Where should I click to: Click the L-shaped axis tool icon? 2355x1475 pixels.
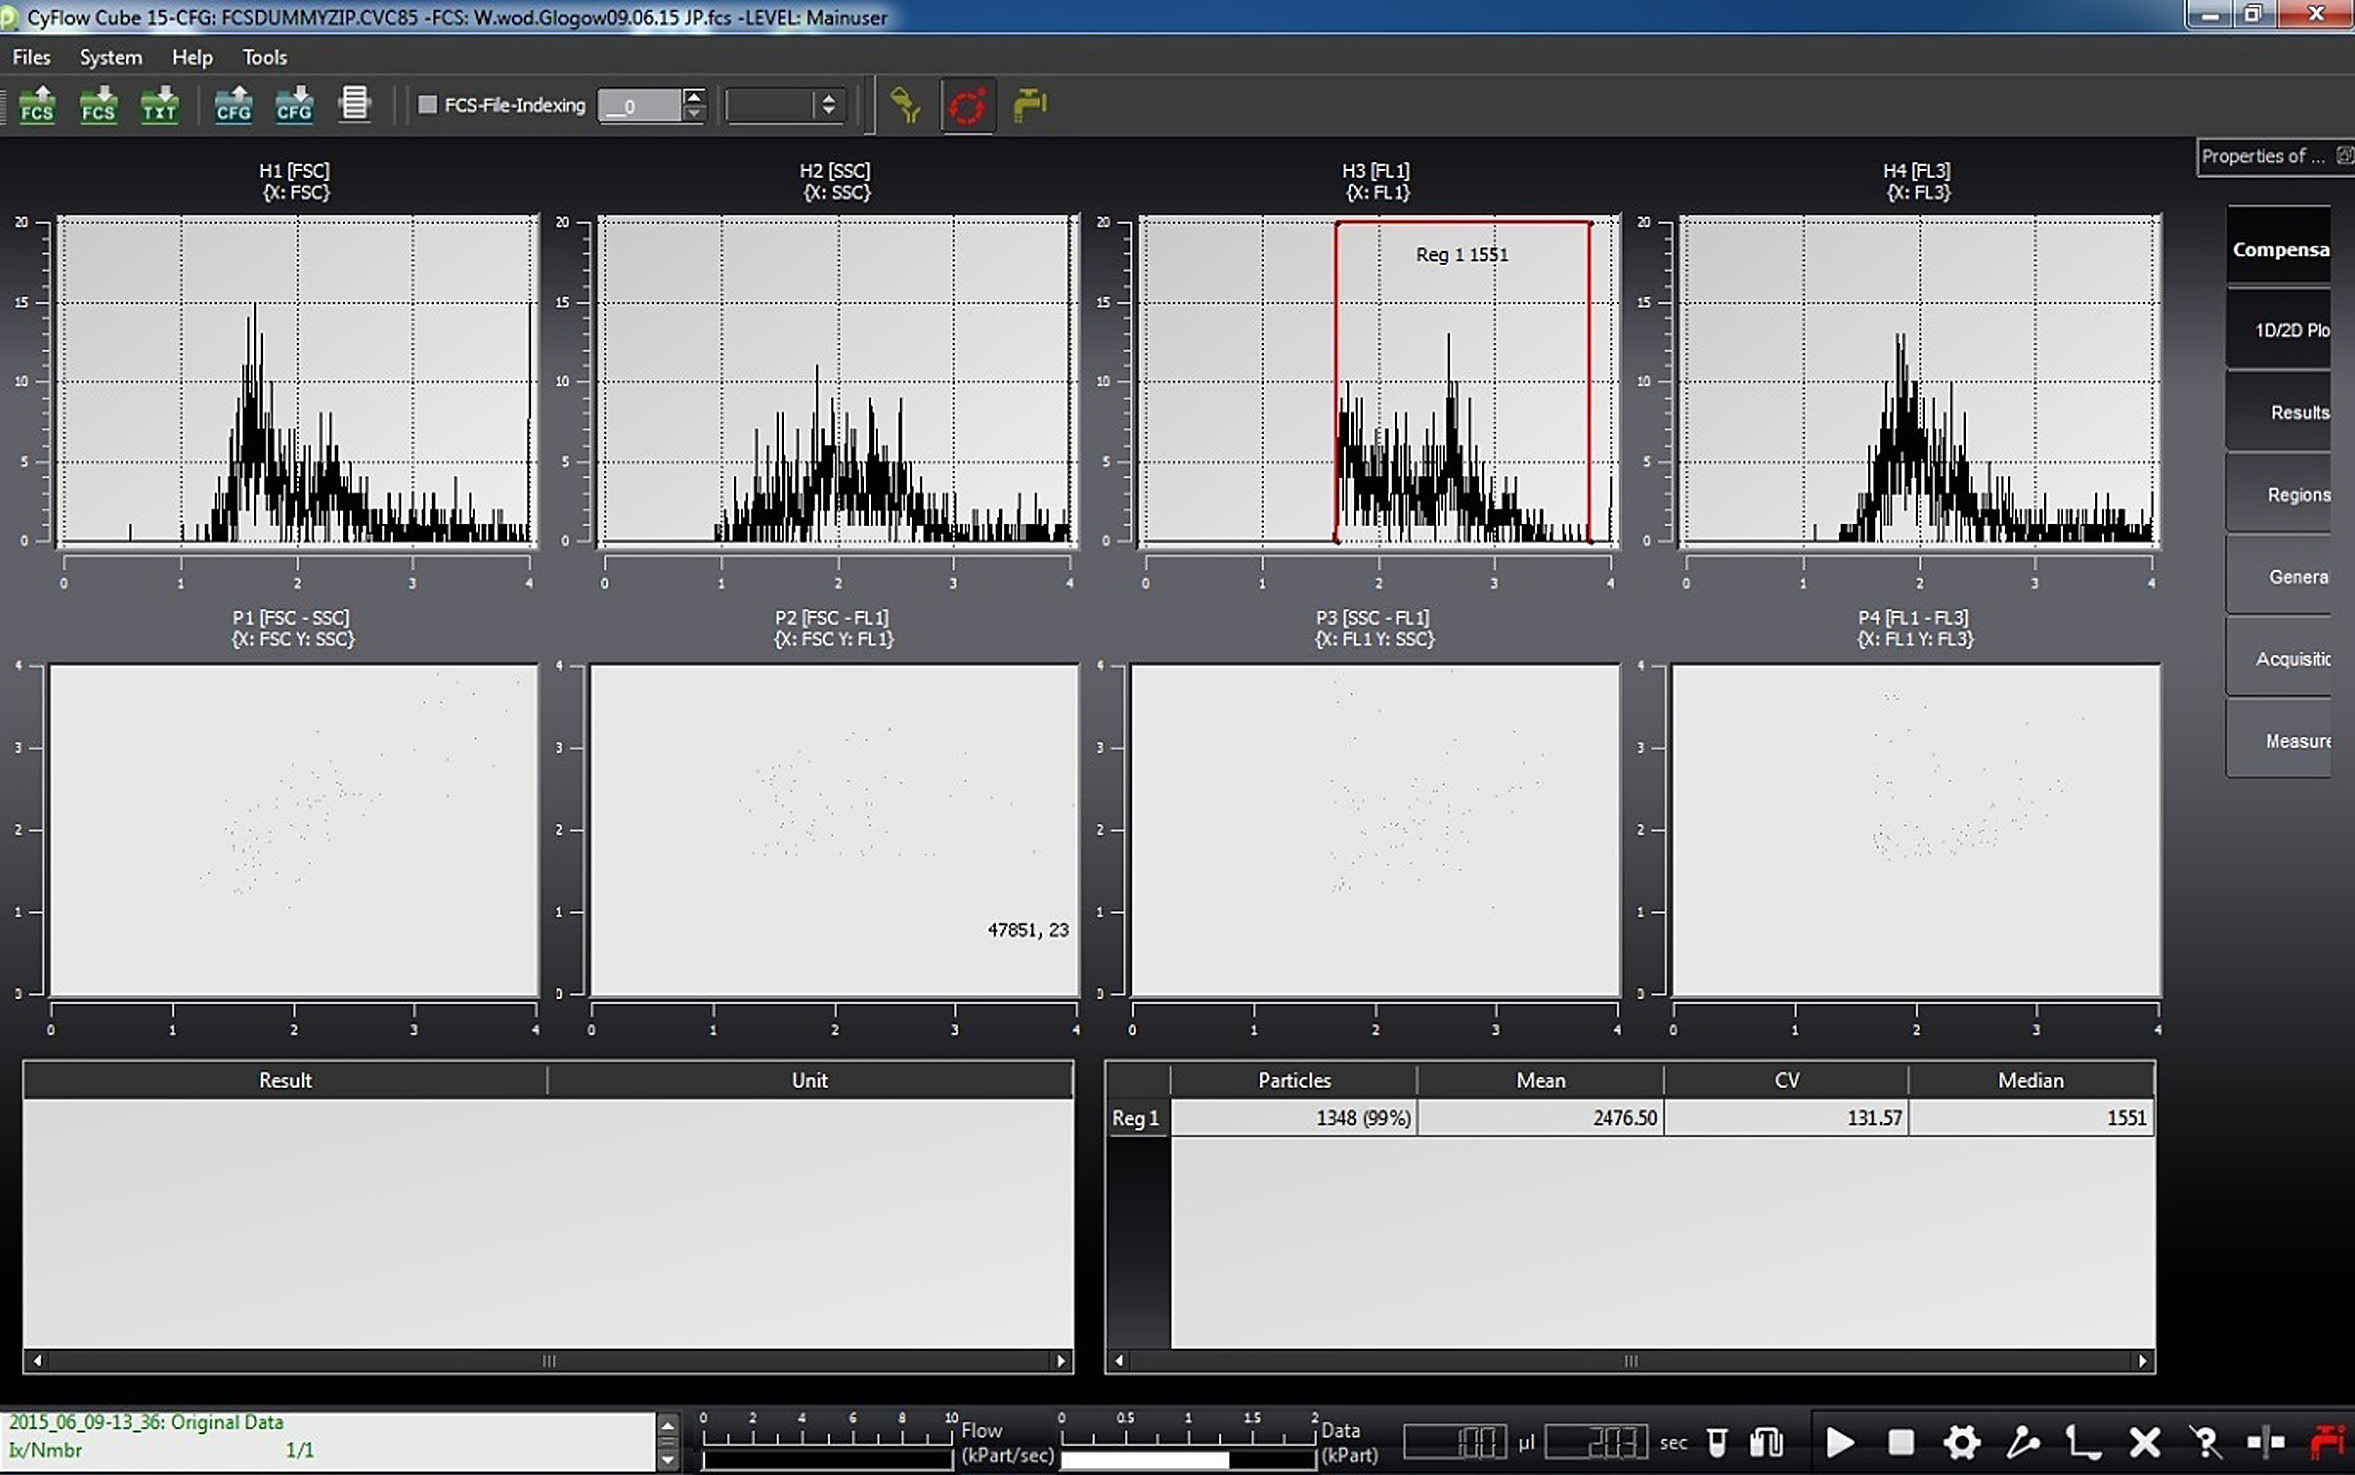2083,1442
